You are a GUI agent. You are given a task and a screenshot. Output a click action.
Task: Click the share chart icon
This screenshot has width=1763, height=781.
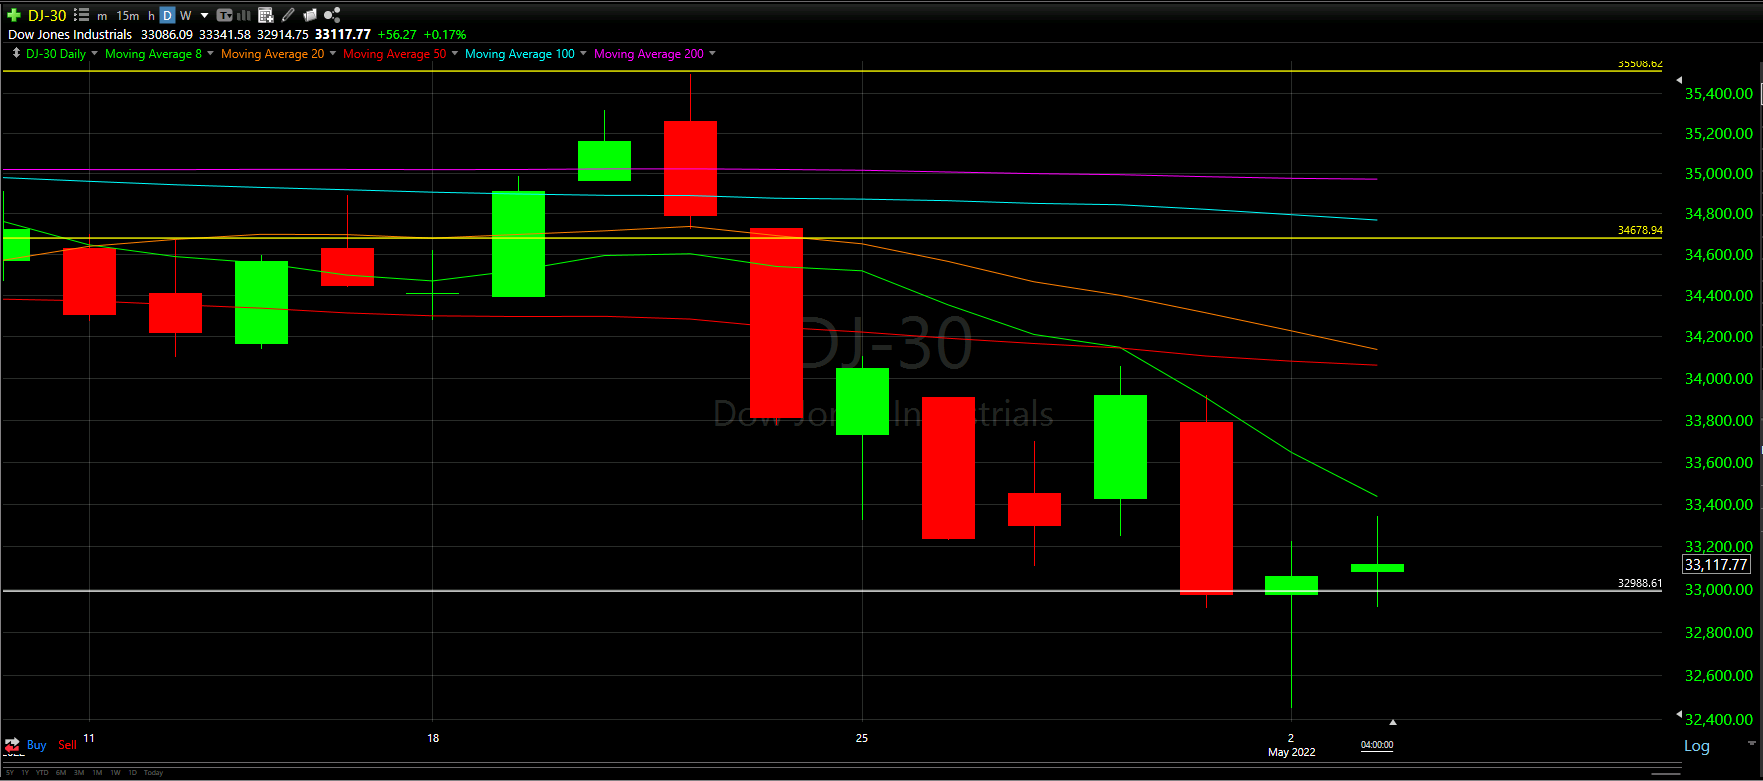click(x=332, y=15)
